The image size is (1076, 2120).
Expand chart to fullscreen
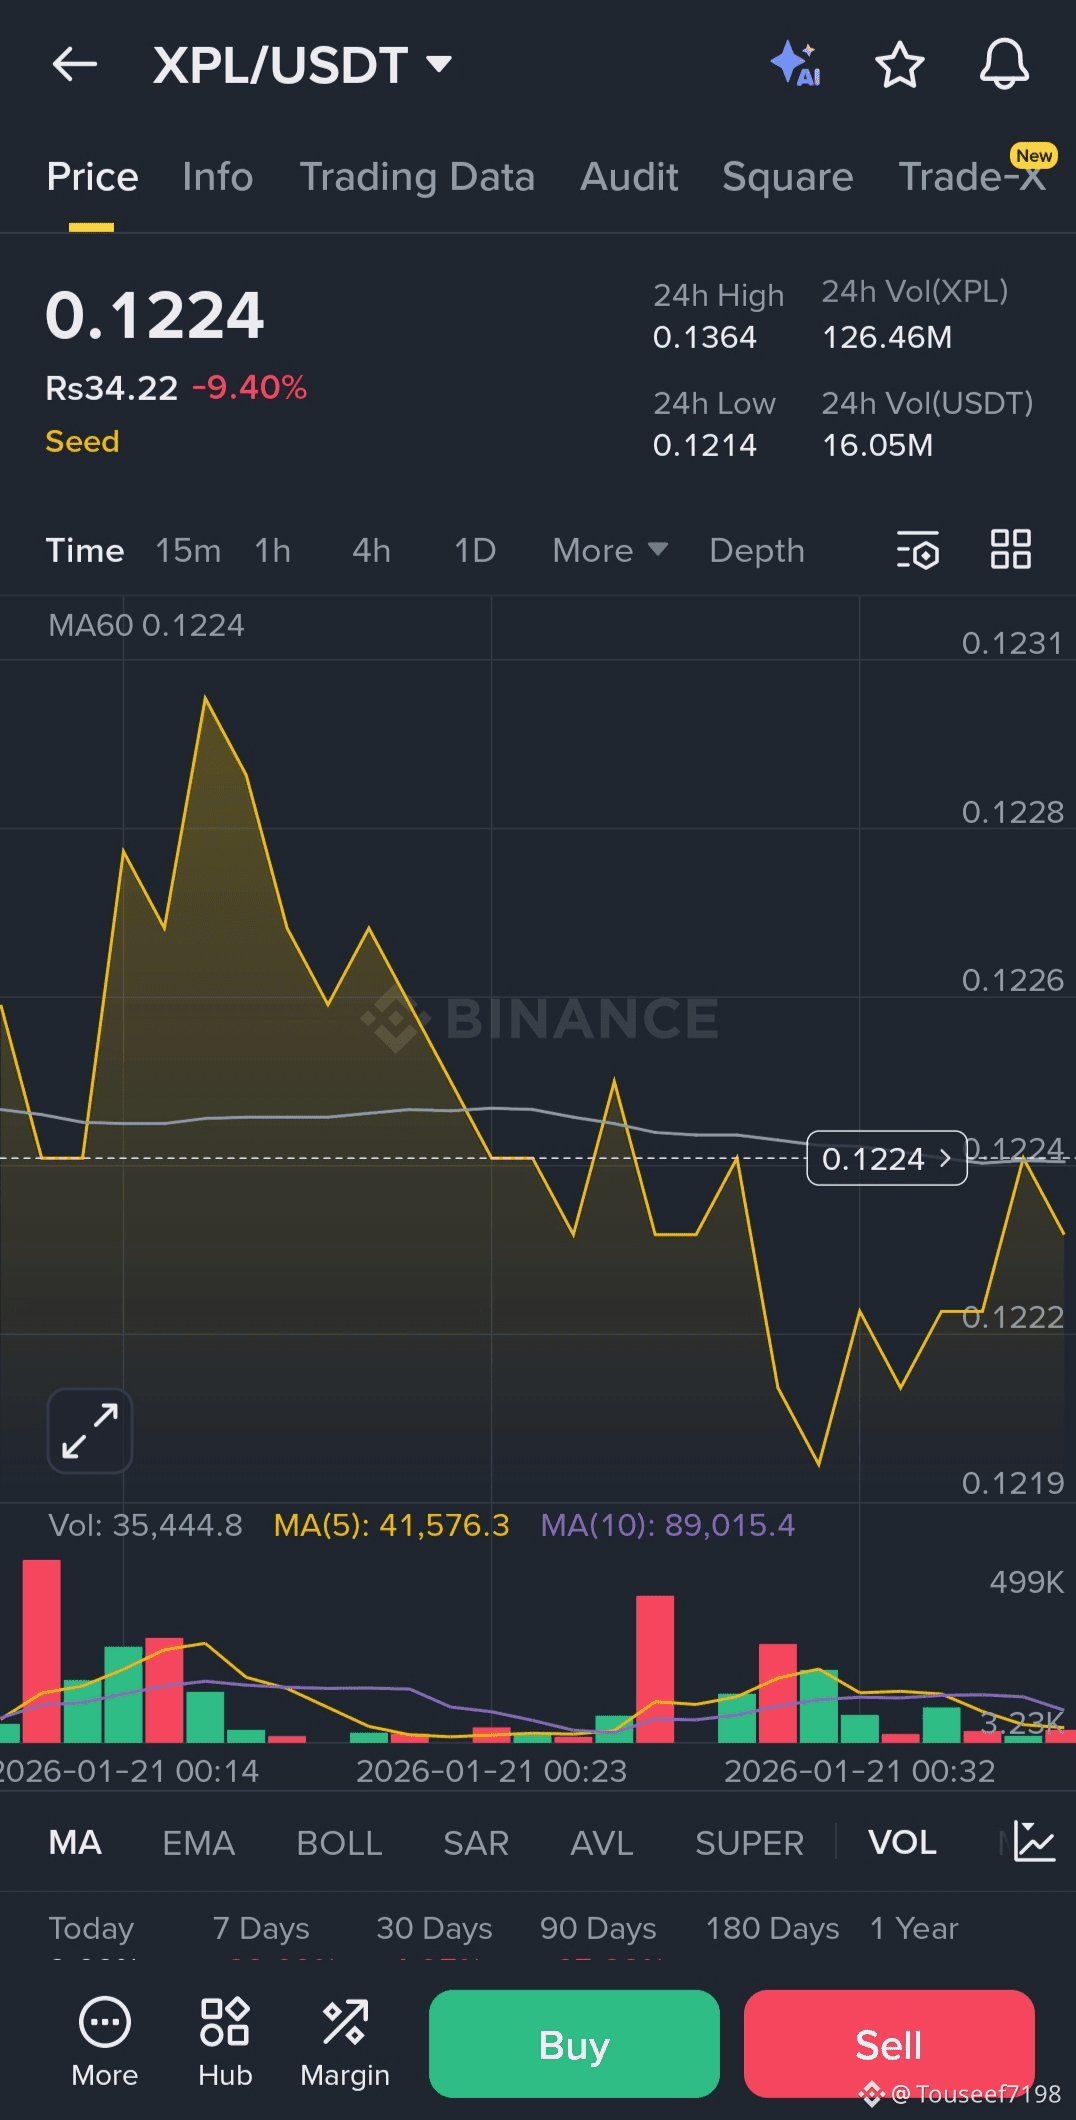click(90, 1431)
